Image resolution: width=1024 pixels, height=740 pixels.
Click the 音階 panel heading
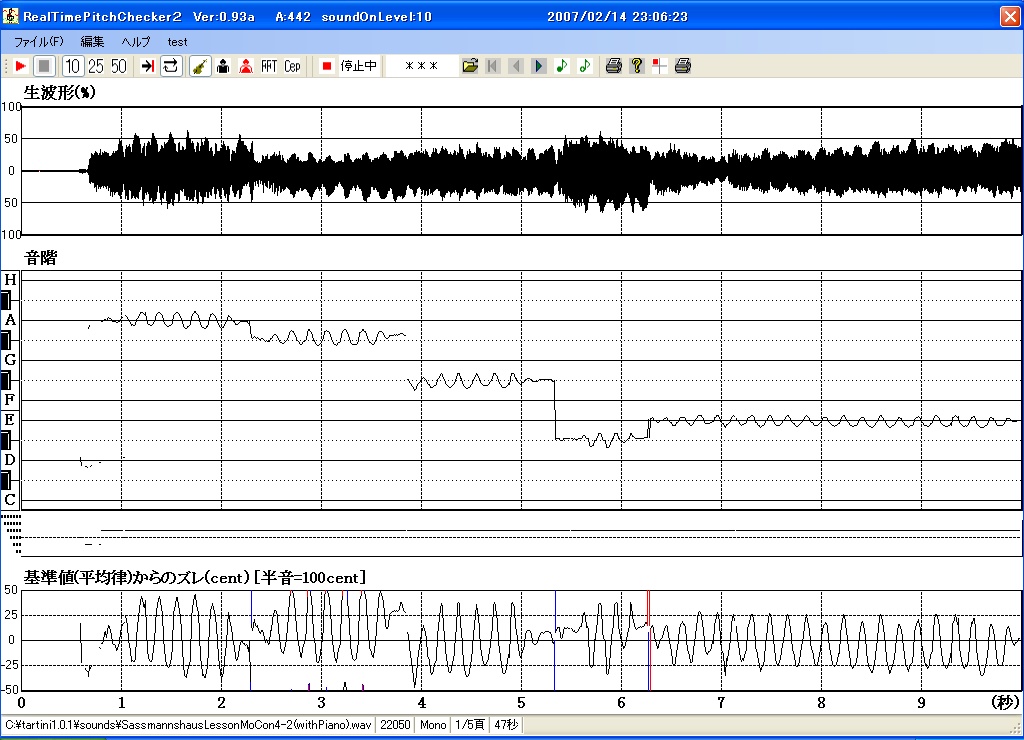point(40,258)
